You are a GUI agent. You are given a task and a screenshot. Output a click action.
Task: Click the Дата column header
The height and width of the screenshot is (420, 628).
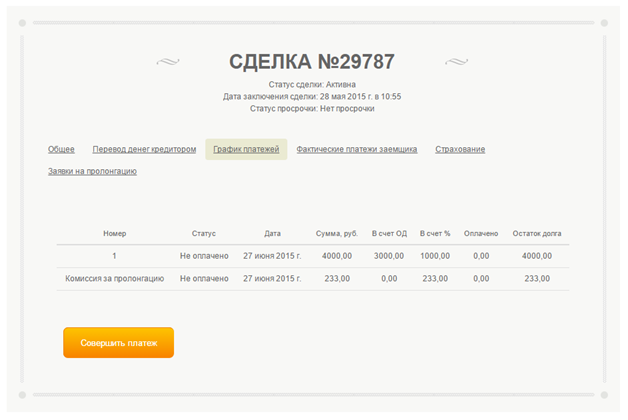coord(272,233)
